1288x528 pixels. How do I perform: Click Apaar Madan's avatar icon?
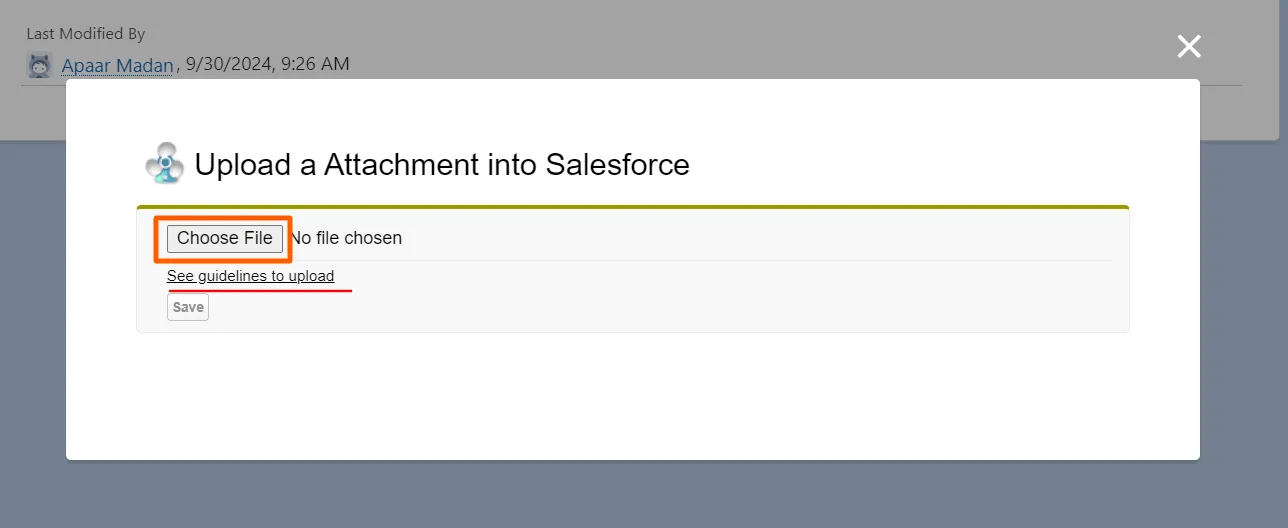(40, 65)
